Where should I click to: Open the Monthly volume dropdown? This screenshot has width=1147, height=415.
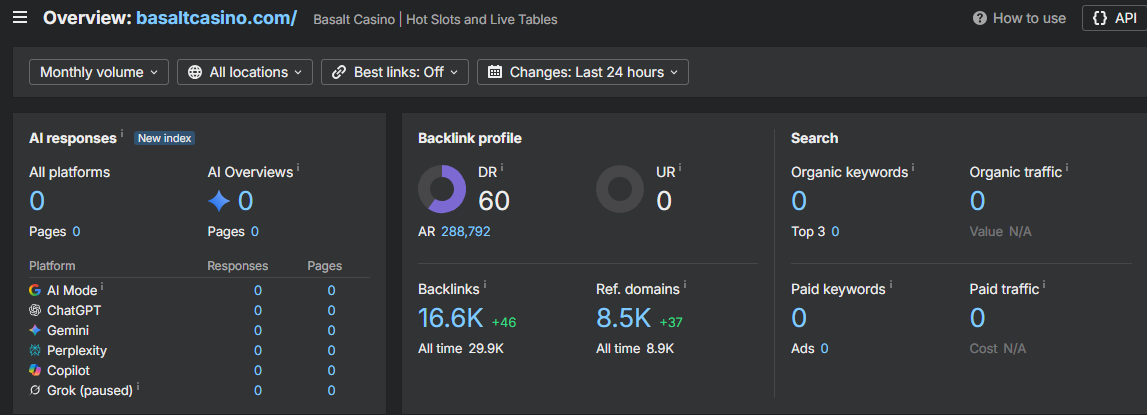click(x=99, y=72)
